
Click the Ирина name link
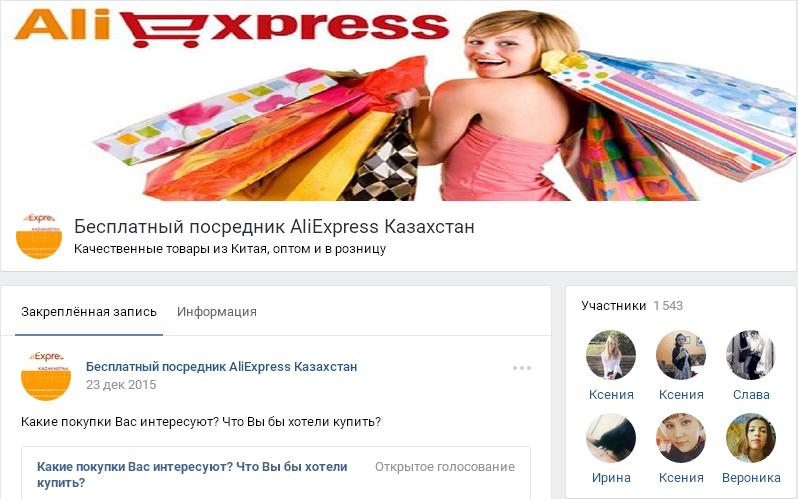click(611, 478)
